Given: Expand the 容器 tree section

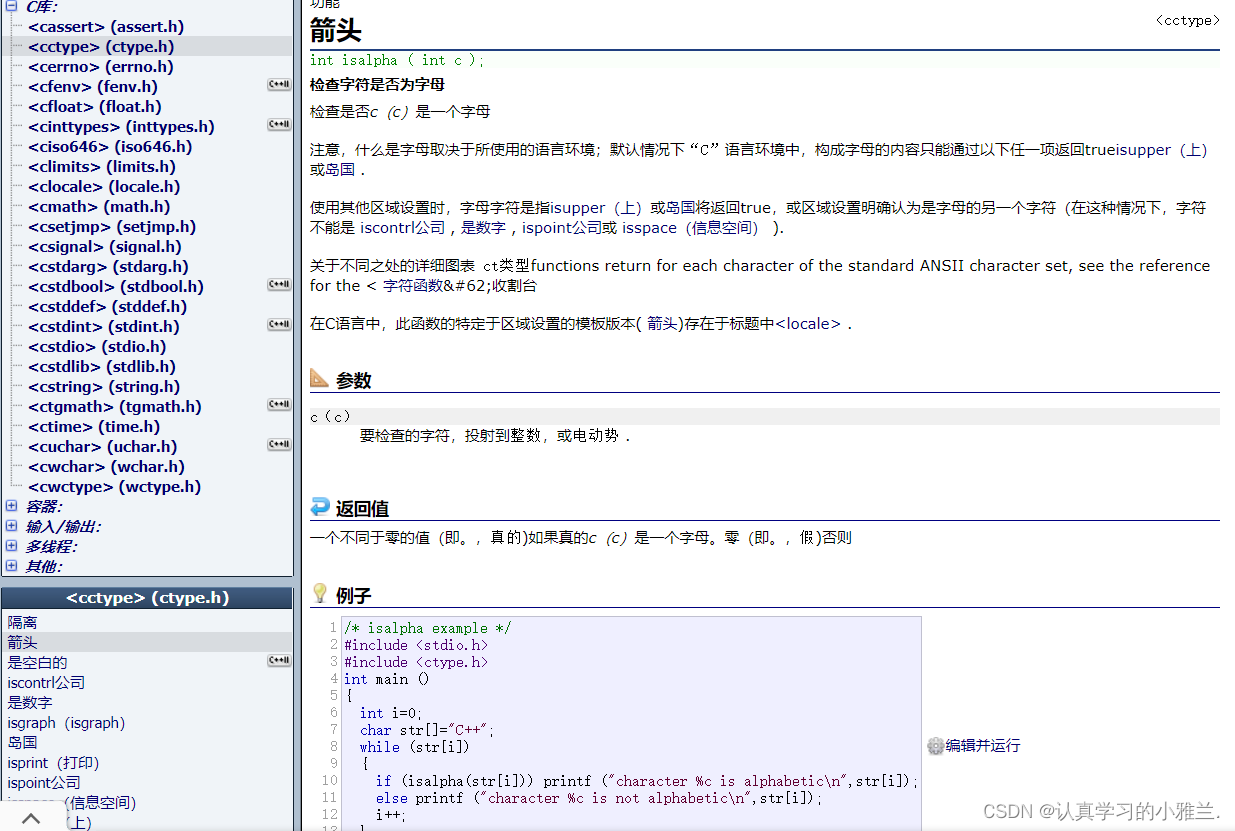Looking at the screenshot, I should (10, 506).
